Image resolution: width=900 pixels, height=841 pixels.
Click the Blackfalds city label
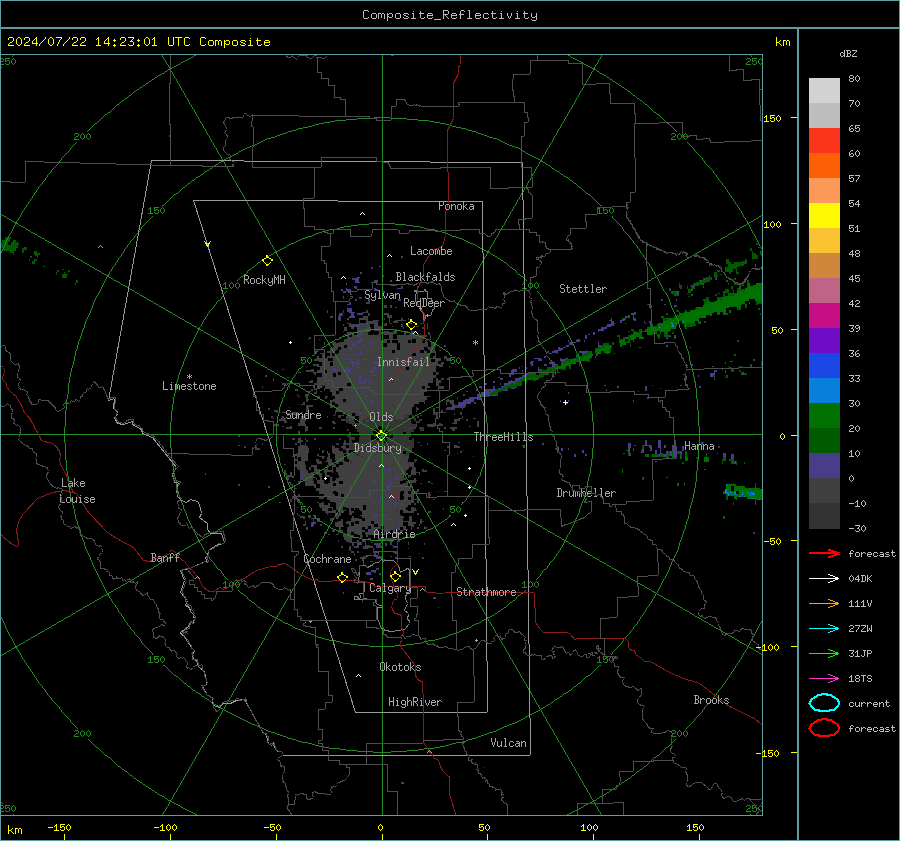(x=425, y=277)
